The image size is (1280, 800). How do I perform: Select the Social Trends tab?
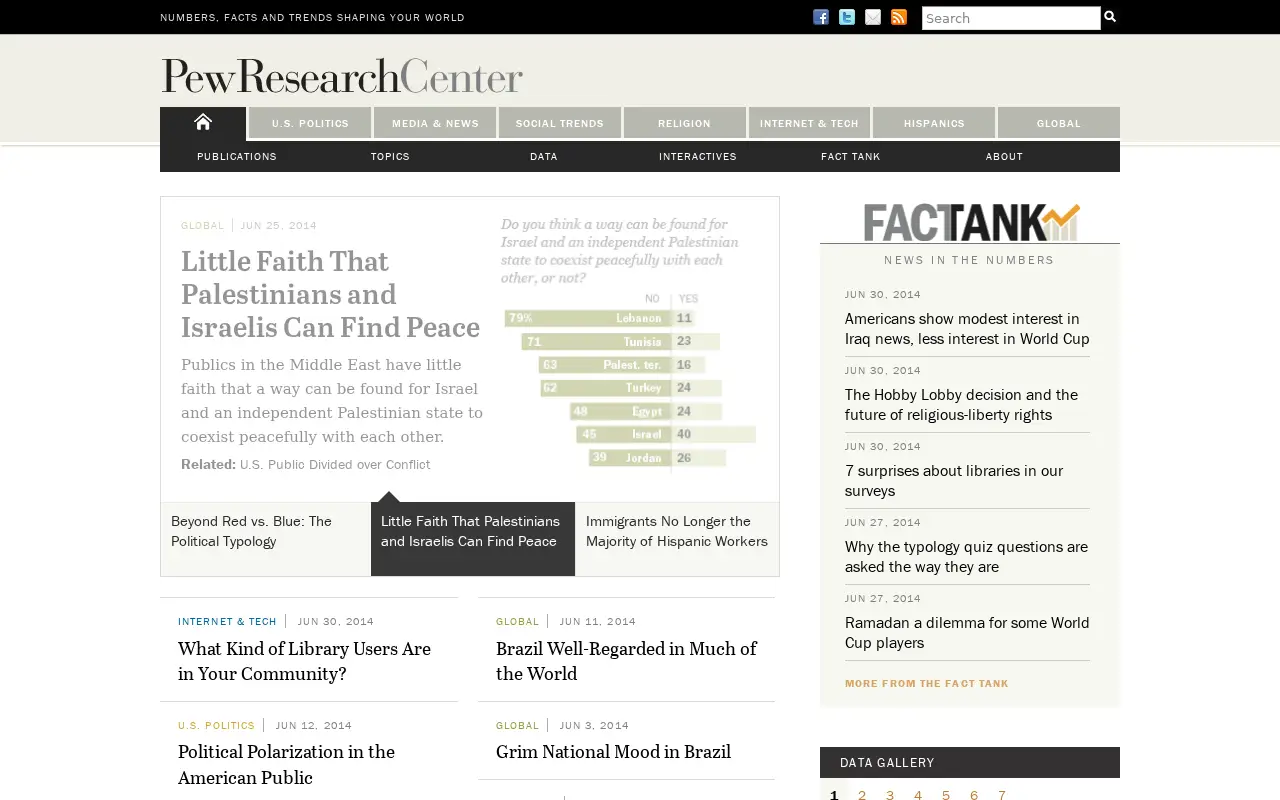tap(560, 123)
